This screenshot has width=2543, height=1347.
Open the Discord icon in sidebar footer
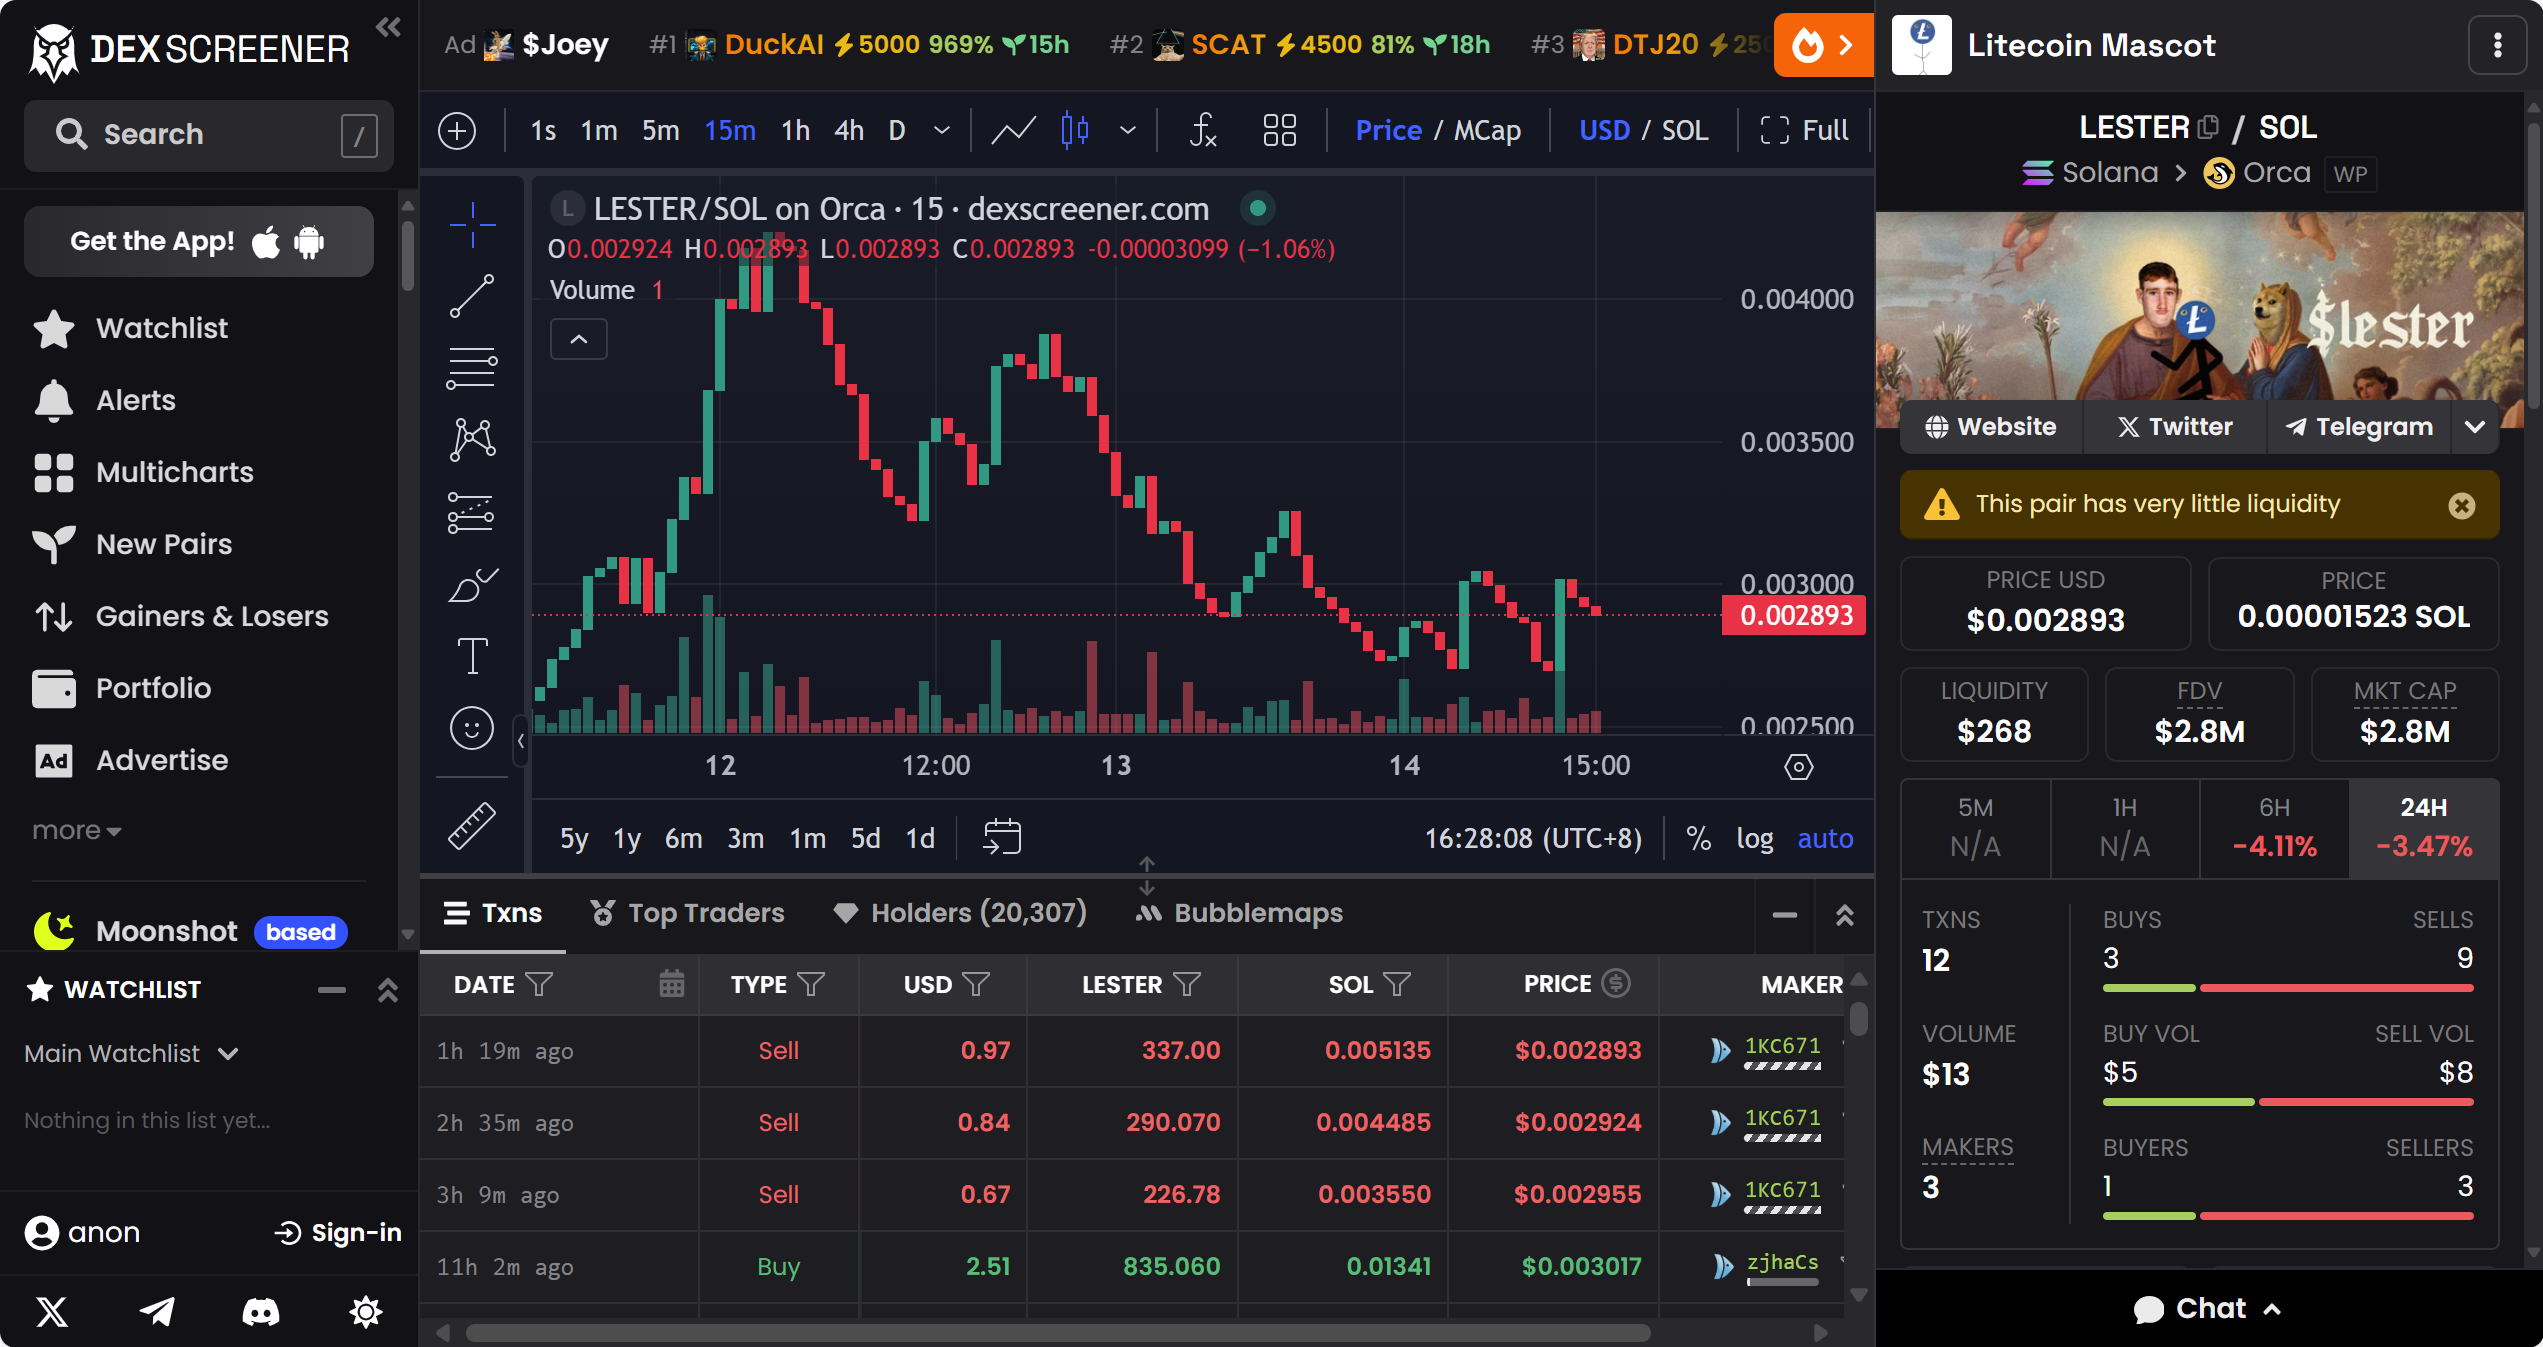(x=261, y=1311)
